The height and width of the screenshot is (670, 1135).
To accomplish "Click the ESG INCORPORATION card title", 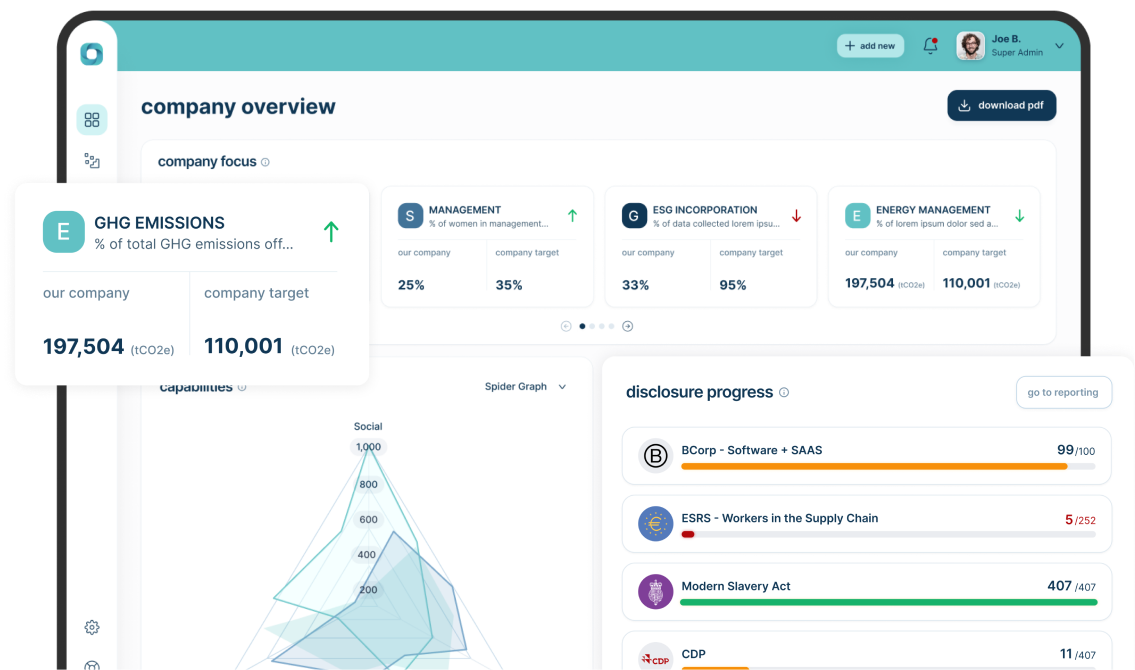I will (705, 210).
